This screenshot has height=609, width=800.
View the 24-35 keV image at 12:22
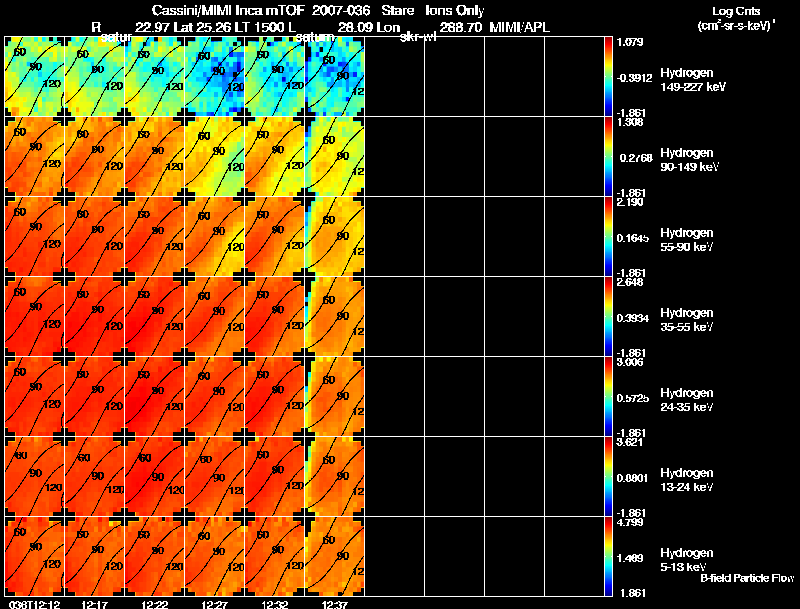tap(155, 396)
